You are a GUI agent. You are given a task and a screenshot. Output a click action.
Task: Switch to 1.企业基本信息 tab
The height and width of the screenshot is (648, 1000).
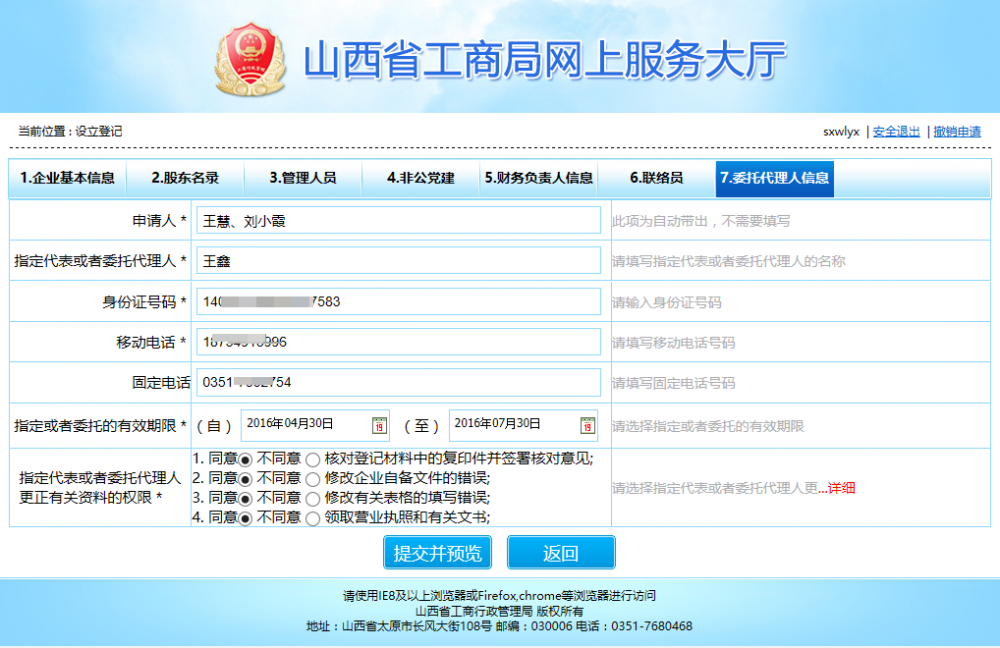click(x=68, y=179)
